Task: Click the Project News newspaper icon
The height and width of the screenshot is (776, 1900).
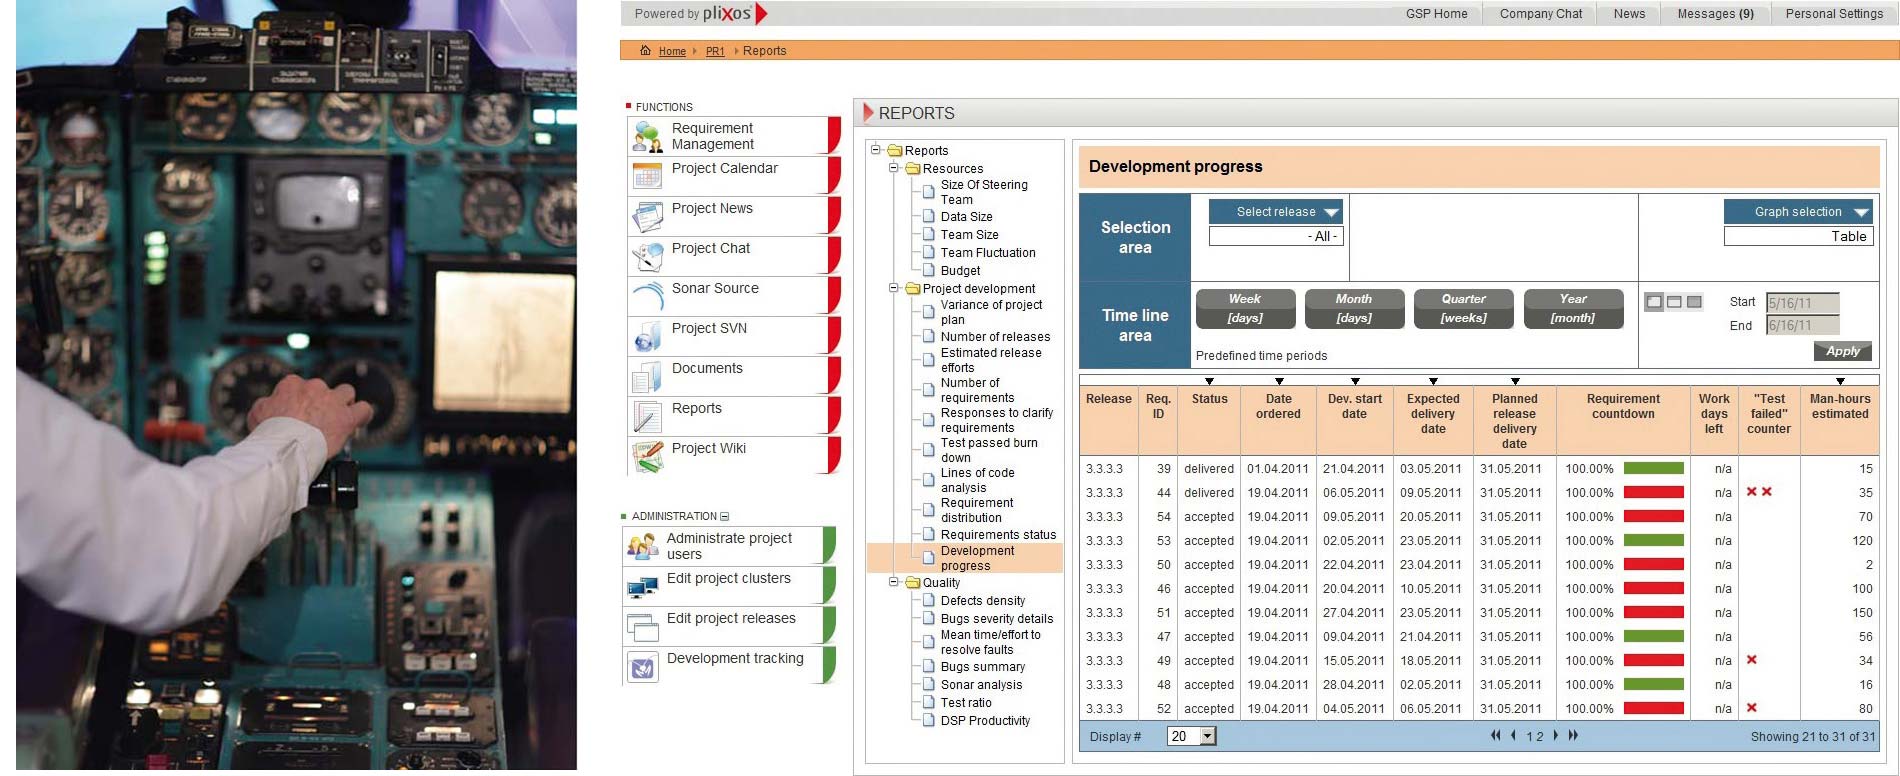Action: point(648,217)
